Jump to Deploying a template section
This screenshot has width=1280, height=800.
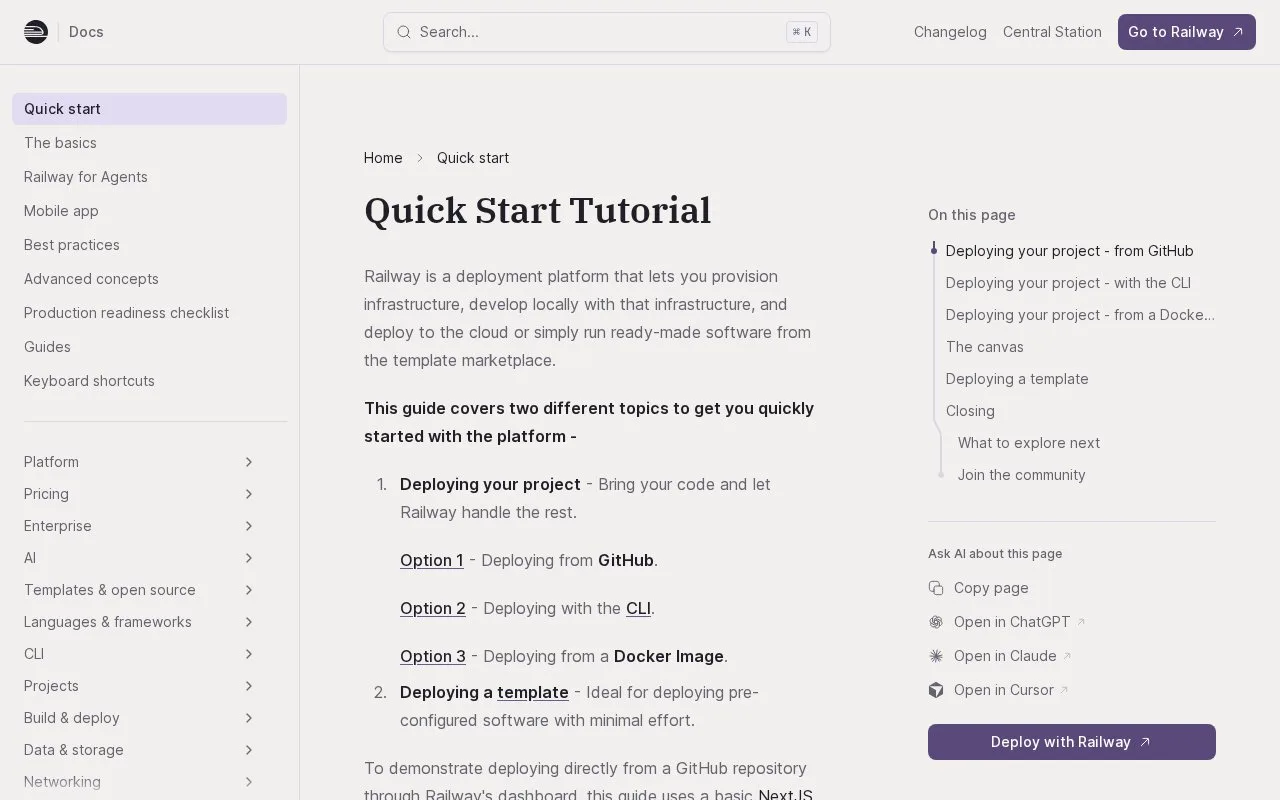click(1017, 379)
